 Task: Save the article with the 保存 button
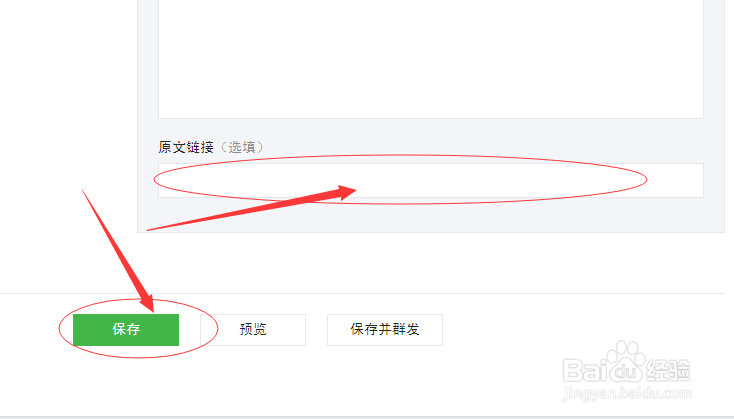[x=126, y=330]
